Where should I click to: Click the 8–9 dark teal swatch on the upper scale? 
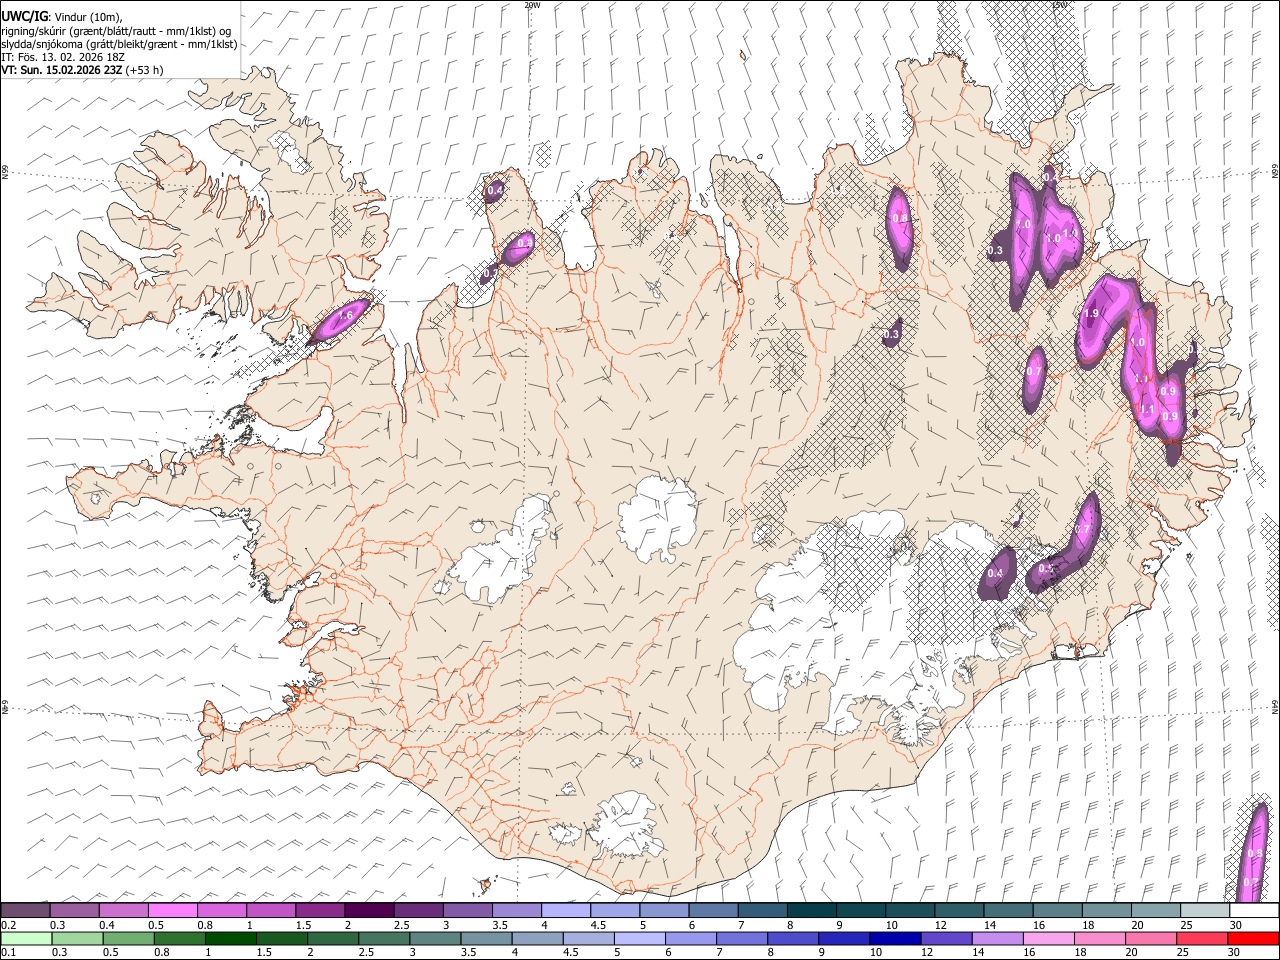811,910
